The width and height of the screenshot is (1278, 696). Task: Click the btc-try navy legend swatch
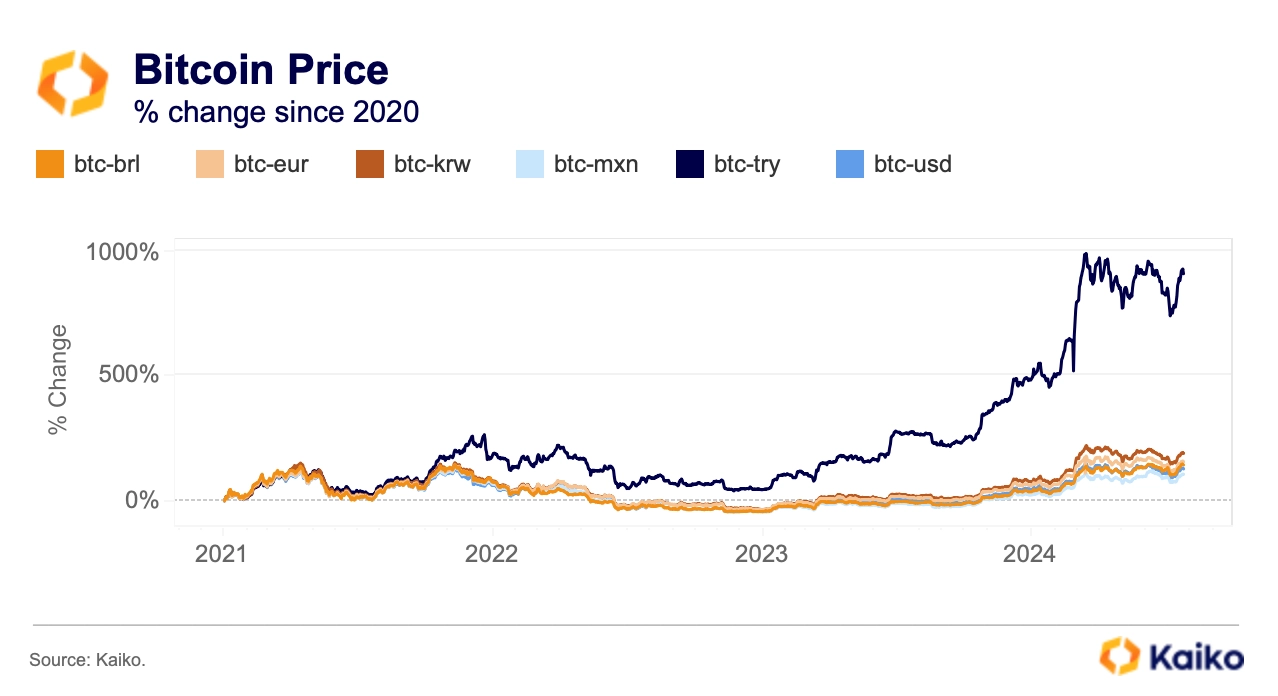690,164
